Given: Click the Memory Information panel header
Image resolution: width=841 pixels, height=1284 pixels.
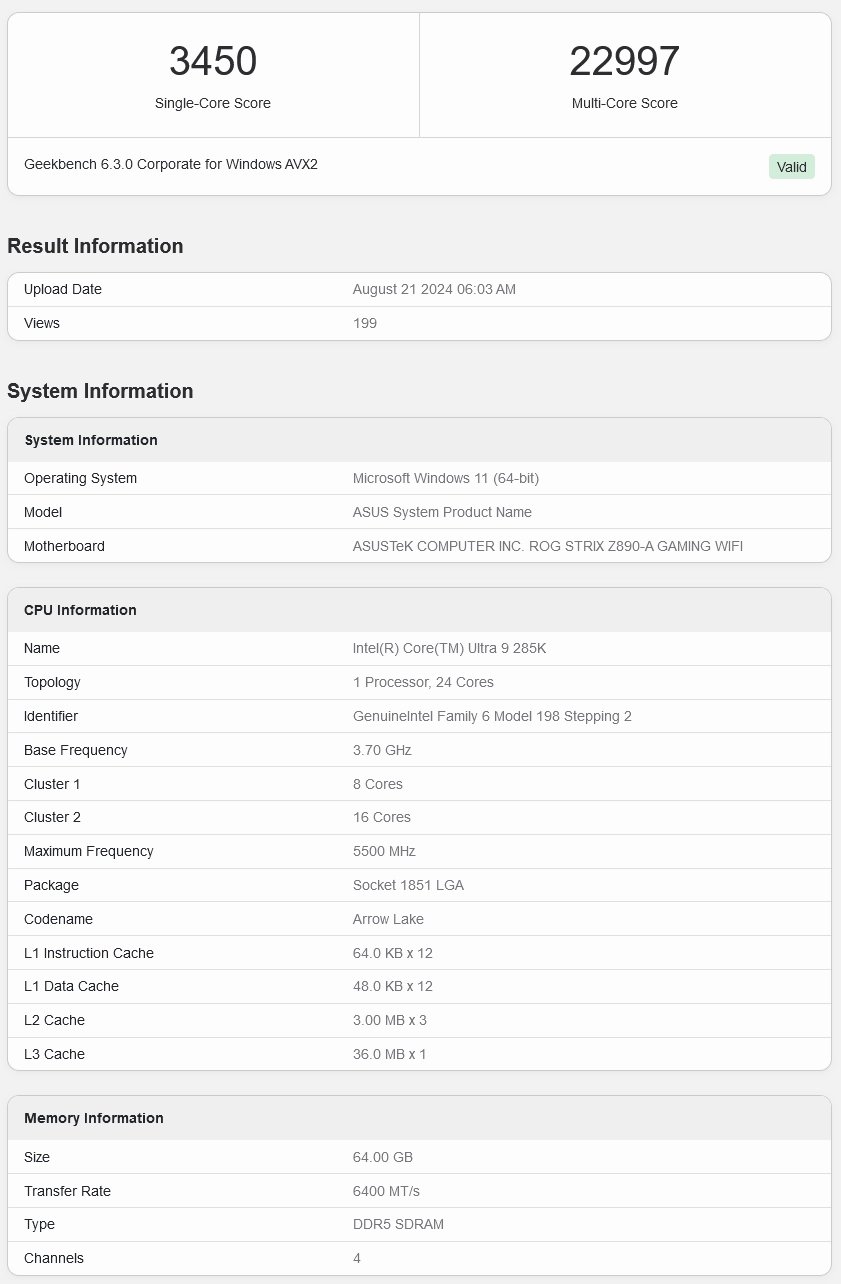Looking at the screenshot, I should point(93,1118).
